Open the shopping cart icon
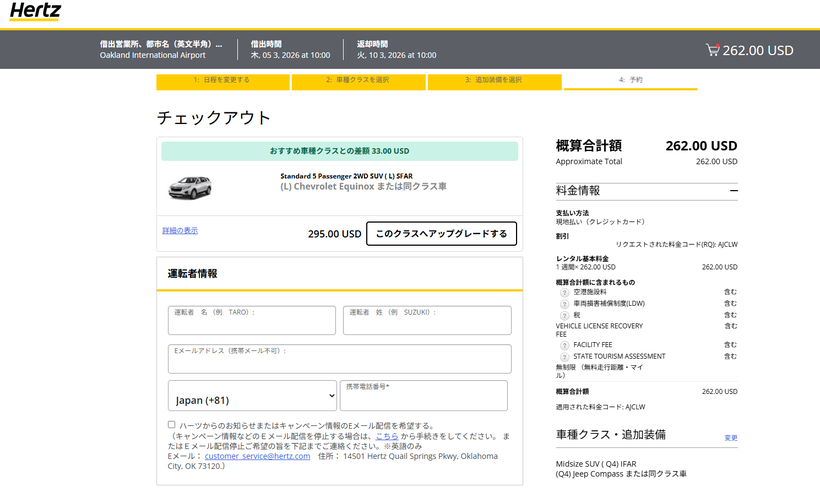The image size is (820, 492). tap(711, 50)
